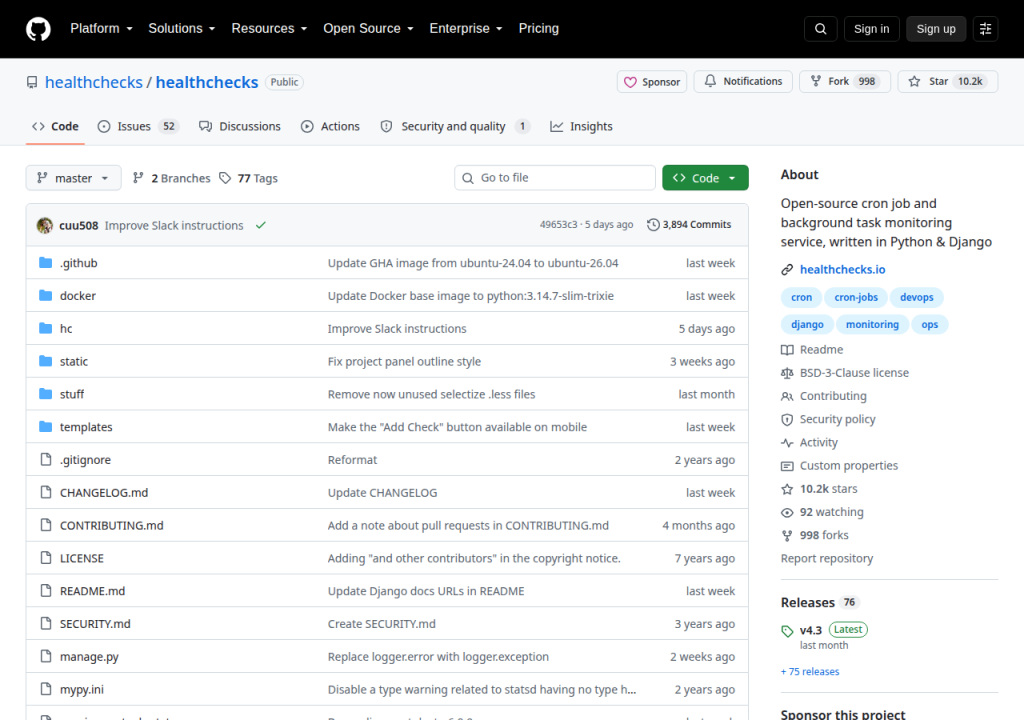View the 2 Branches link

point(172,178)
